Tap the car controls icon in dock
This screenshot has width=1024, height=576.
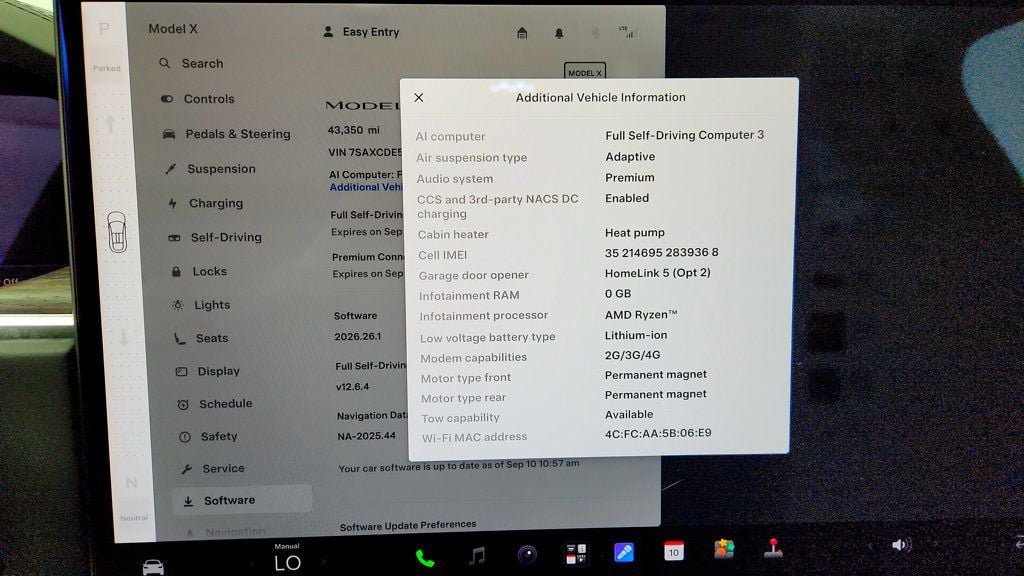click(x=153, y=567)
